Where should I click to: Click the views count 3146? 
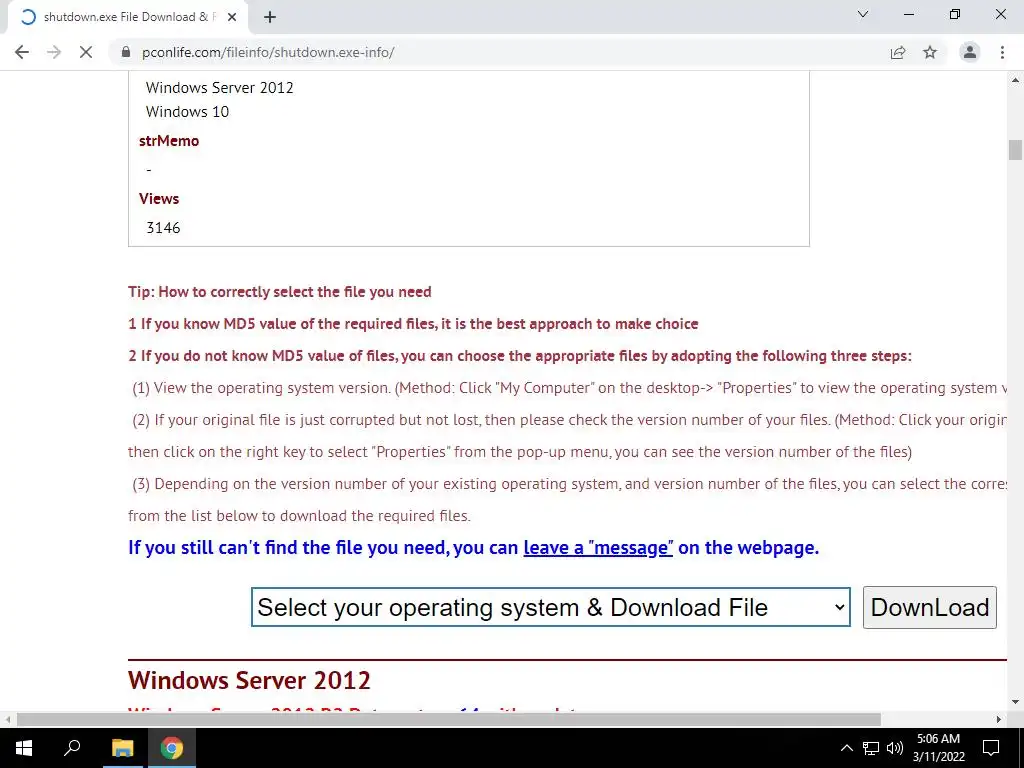pos(163,227)
